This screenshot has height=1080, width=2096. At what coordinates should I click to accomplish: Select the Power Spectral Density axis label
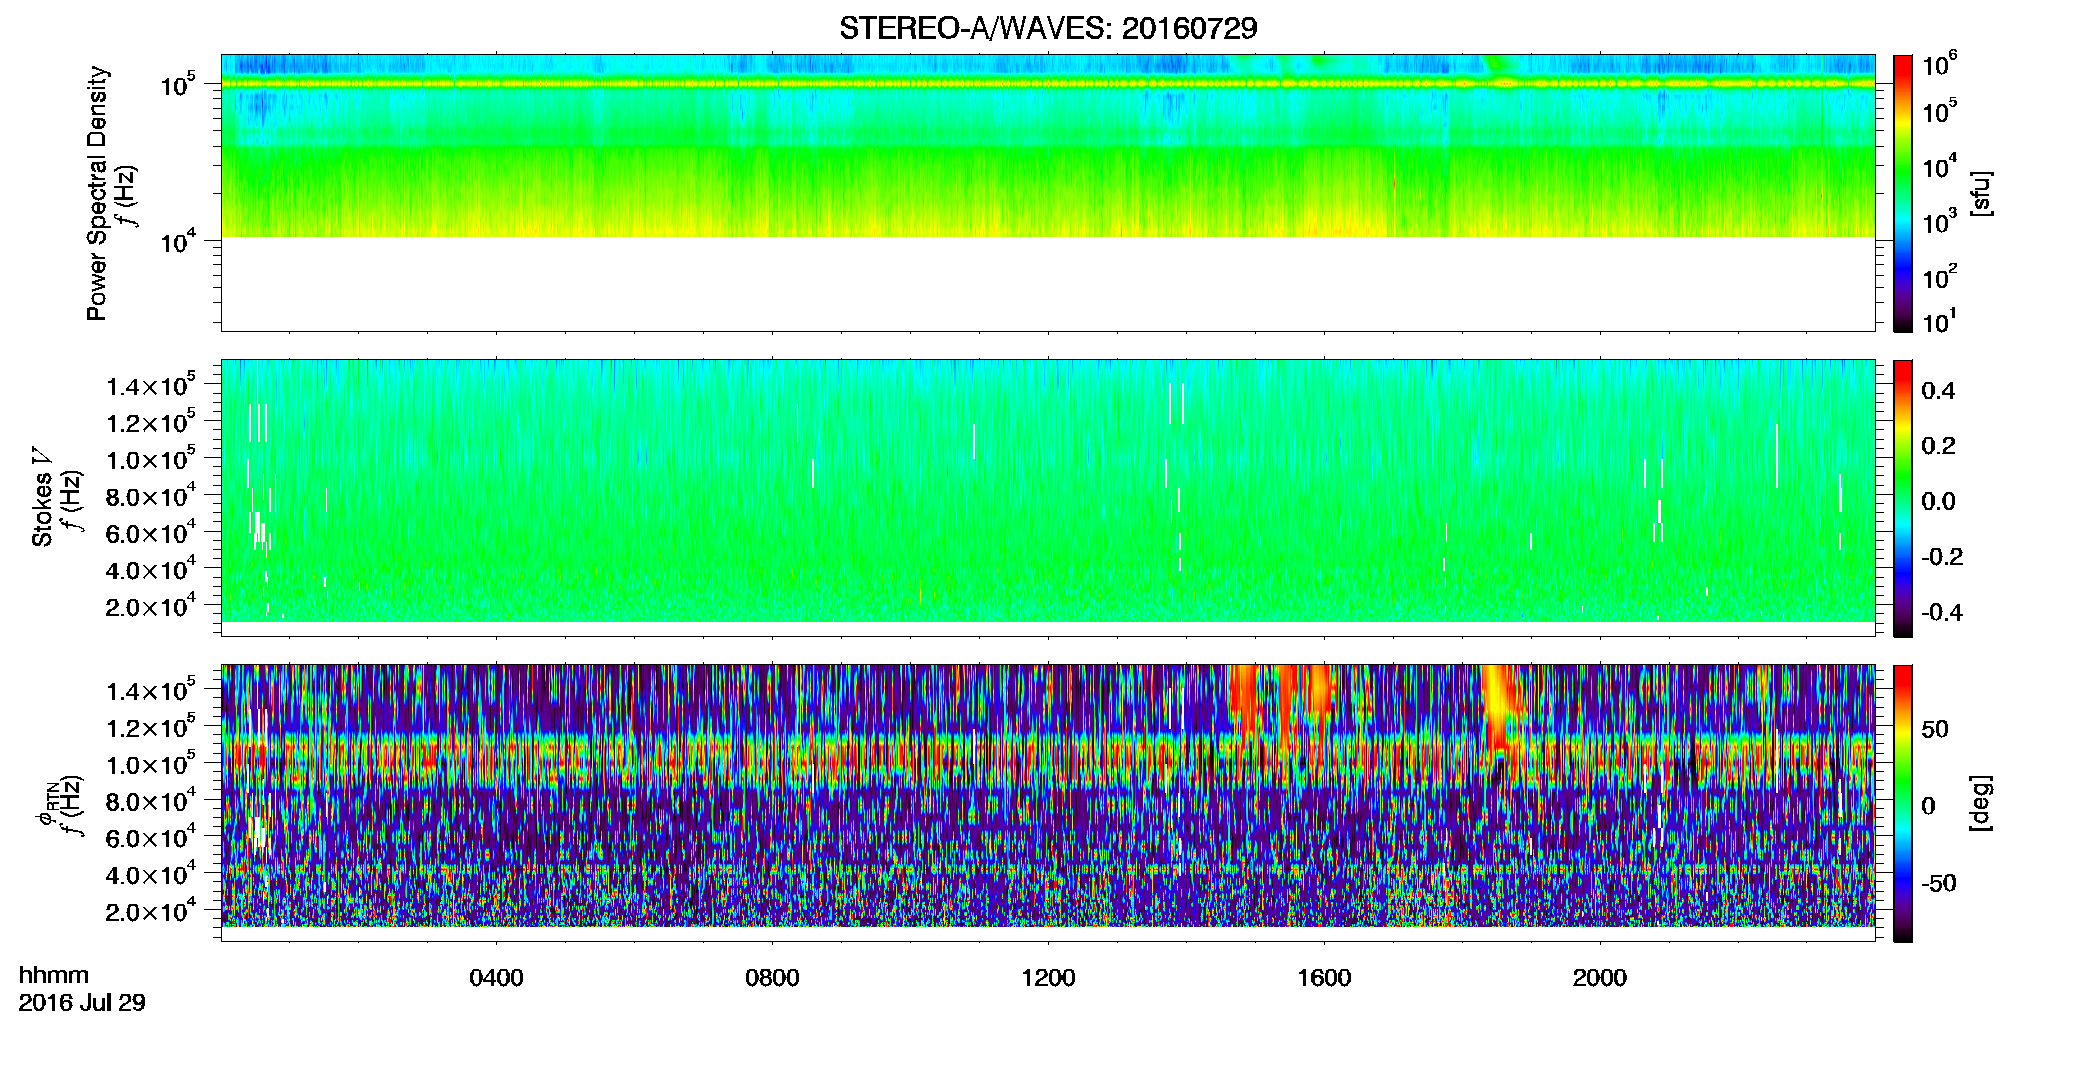(x=97, y=193)
